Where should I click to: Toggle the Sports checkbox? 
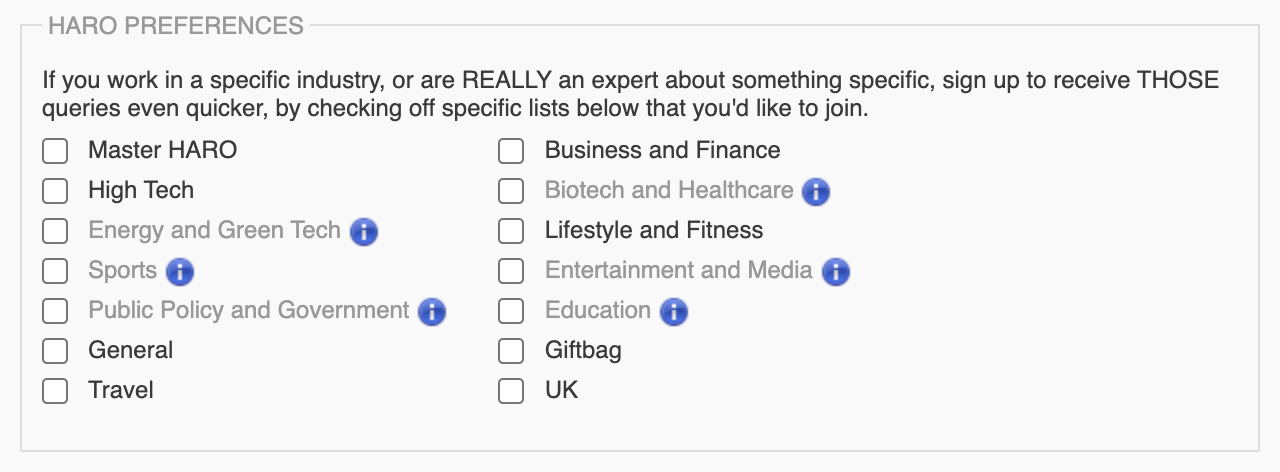[x=55, y=271]
